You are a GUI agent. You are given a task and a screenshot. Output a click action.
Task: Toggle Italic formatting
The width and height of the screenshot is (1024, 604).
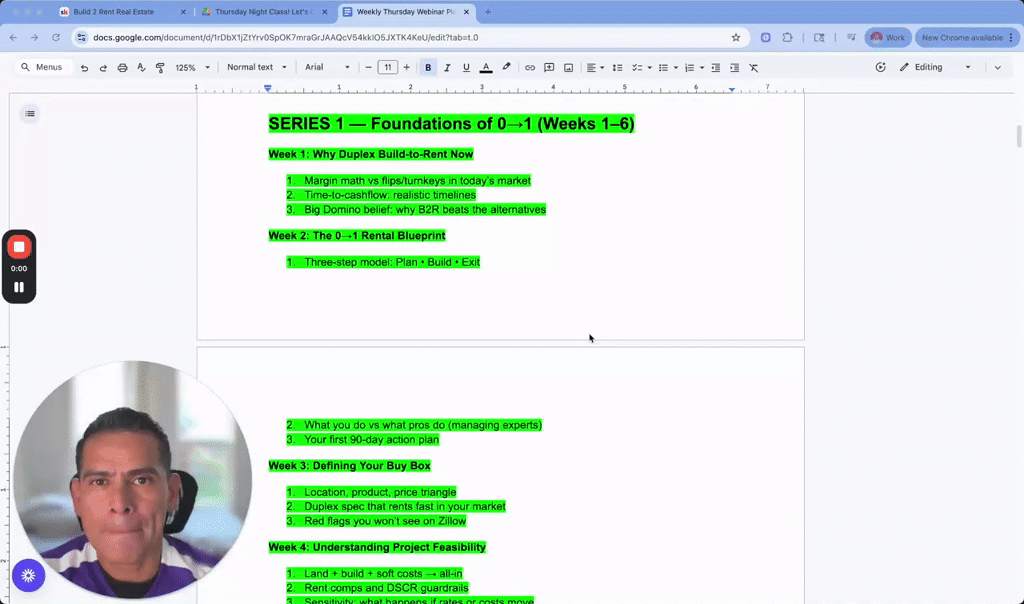tap(447, 67)
